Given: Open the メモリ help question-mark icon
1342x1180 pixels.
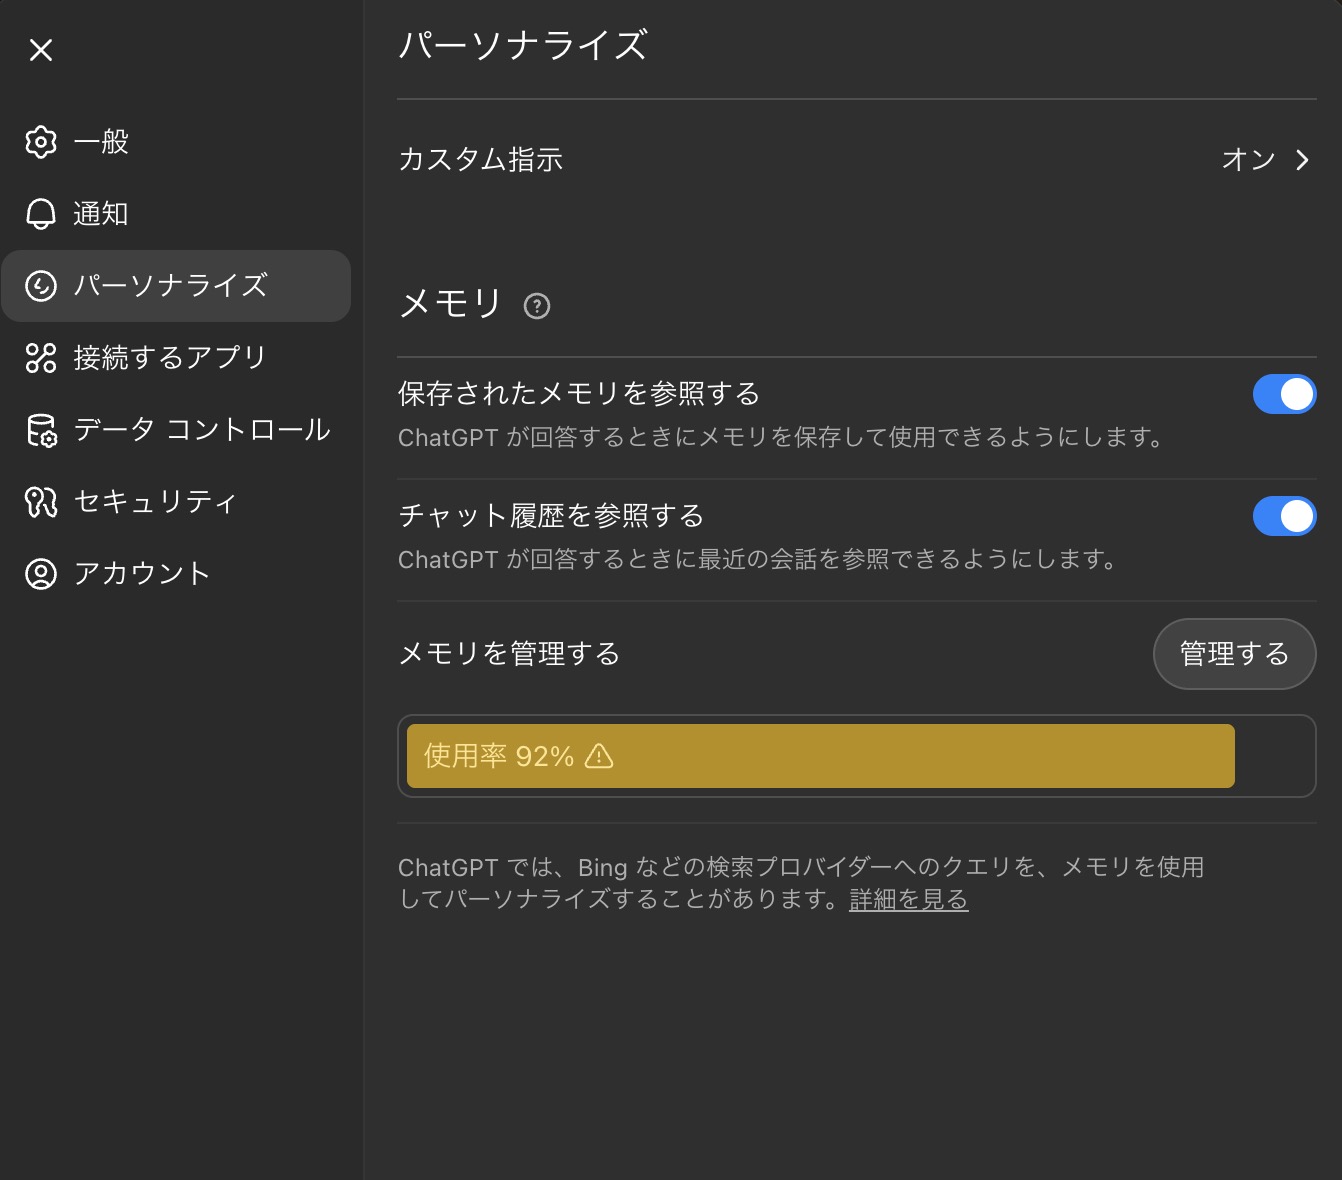Looking at the screenshot, I should (x=537, y=306).
